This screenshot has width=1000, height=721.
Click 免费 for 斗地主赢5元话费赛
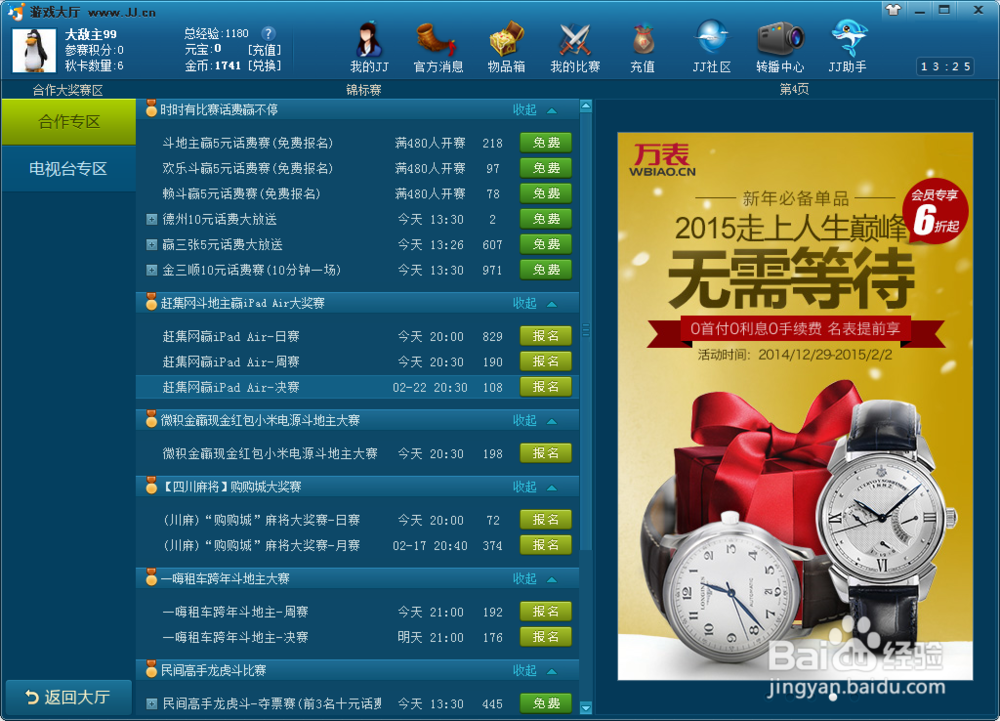pyautogui.click(x=546, y=142)
